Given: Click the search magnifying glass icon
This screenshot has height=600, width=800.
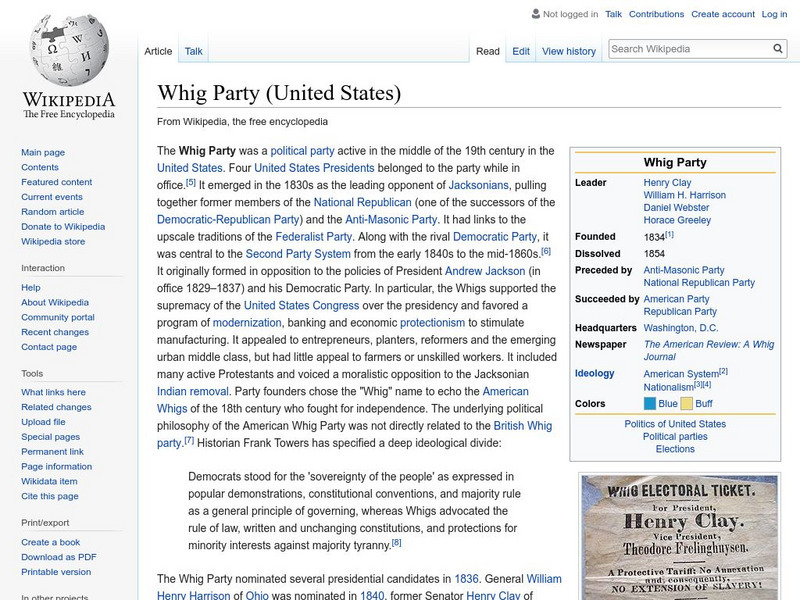Looking at the screenshot, I should pyautogui.click(x=778, y=48).
